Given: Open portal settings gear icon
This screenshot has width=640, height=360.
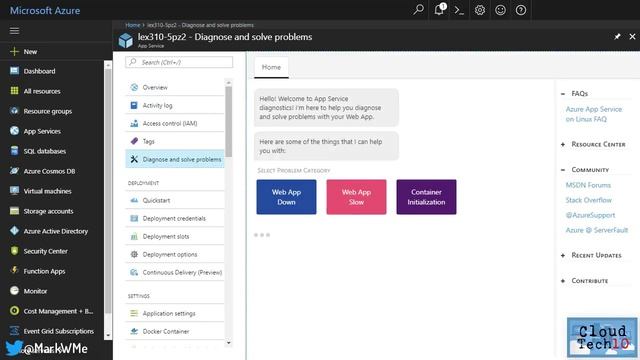Looking at the screenshot, I should 480,10.
